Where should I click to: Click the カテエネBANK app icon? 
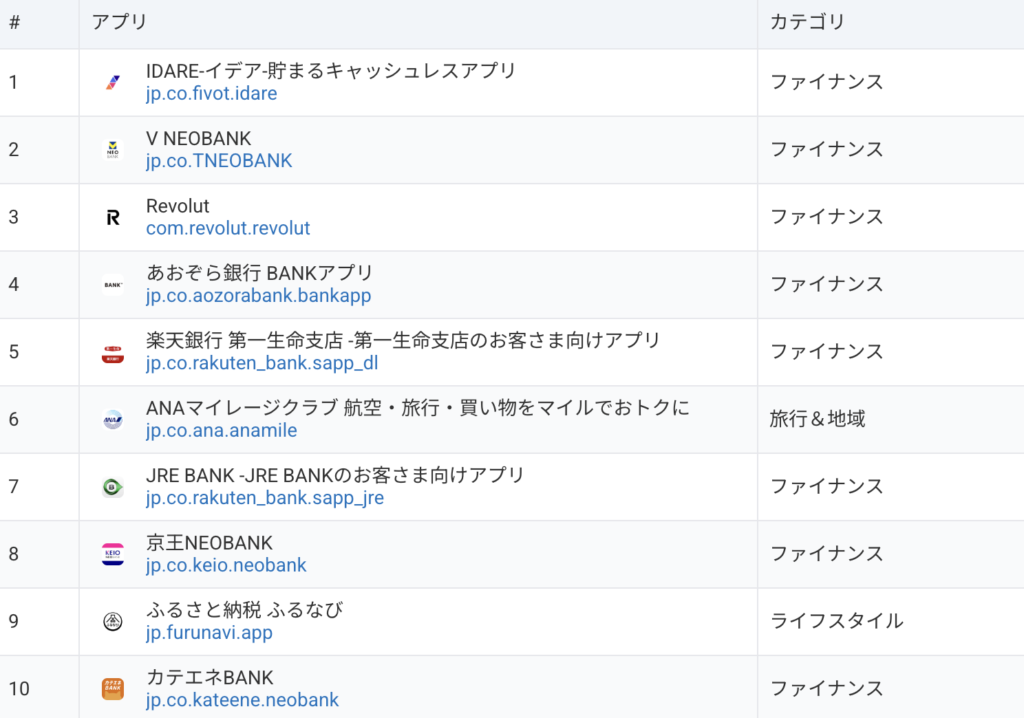[113, 689]
